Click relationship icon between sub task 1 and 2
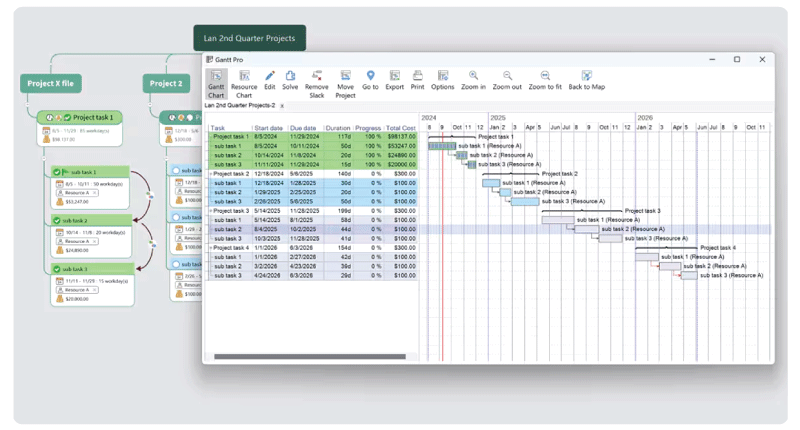 point(149,195)
